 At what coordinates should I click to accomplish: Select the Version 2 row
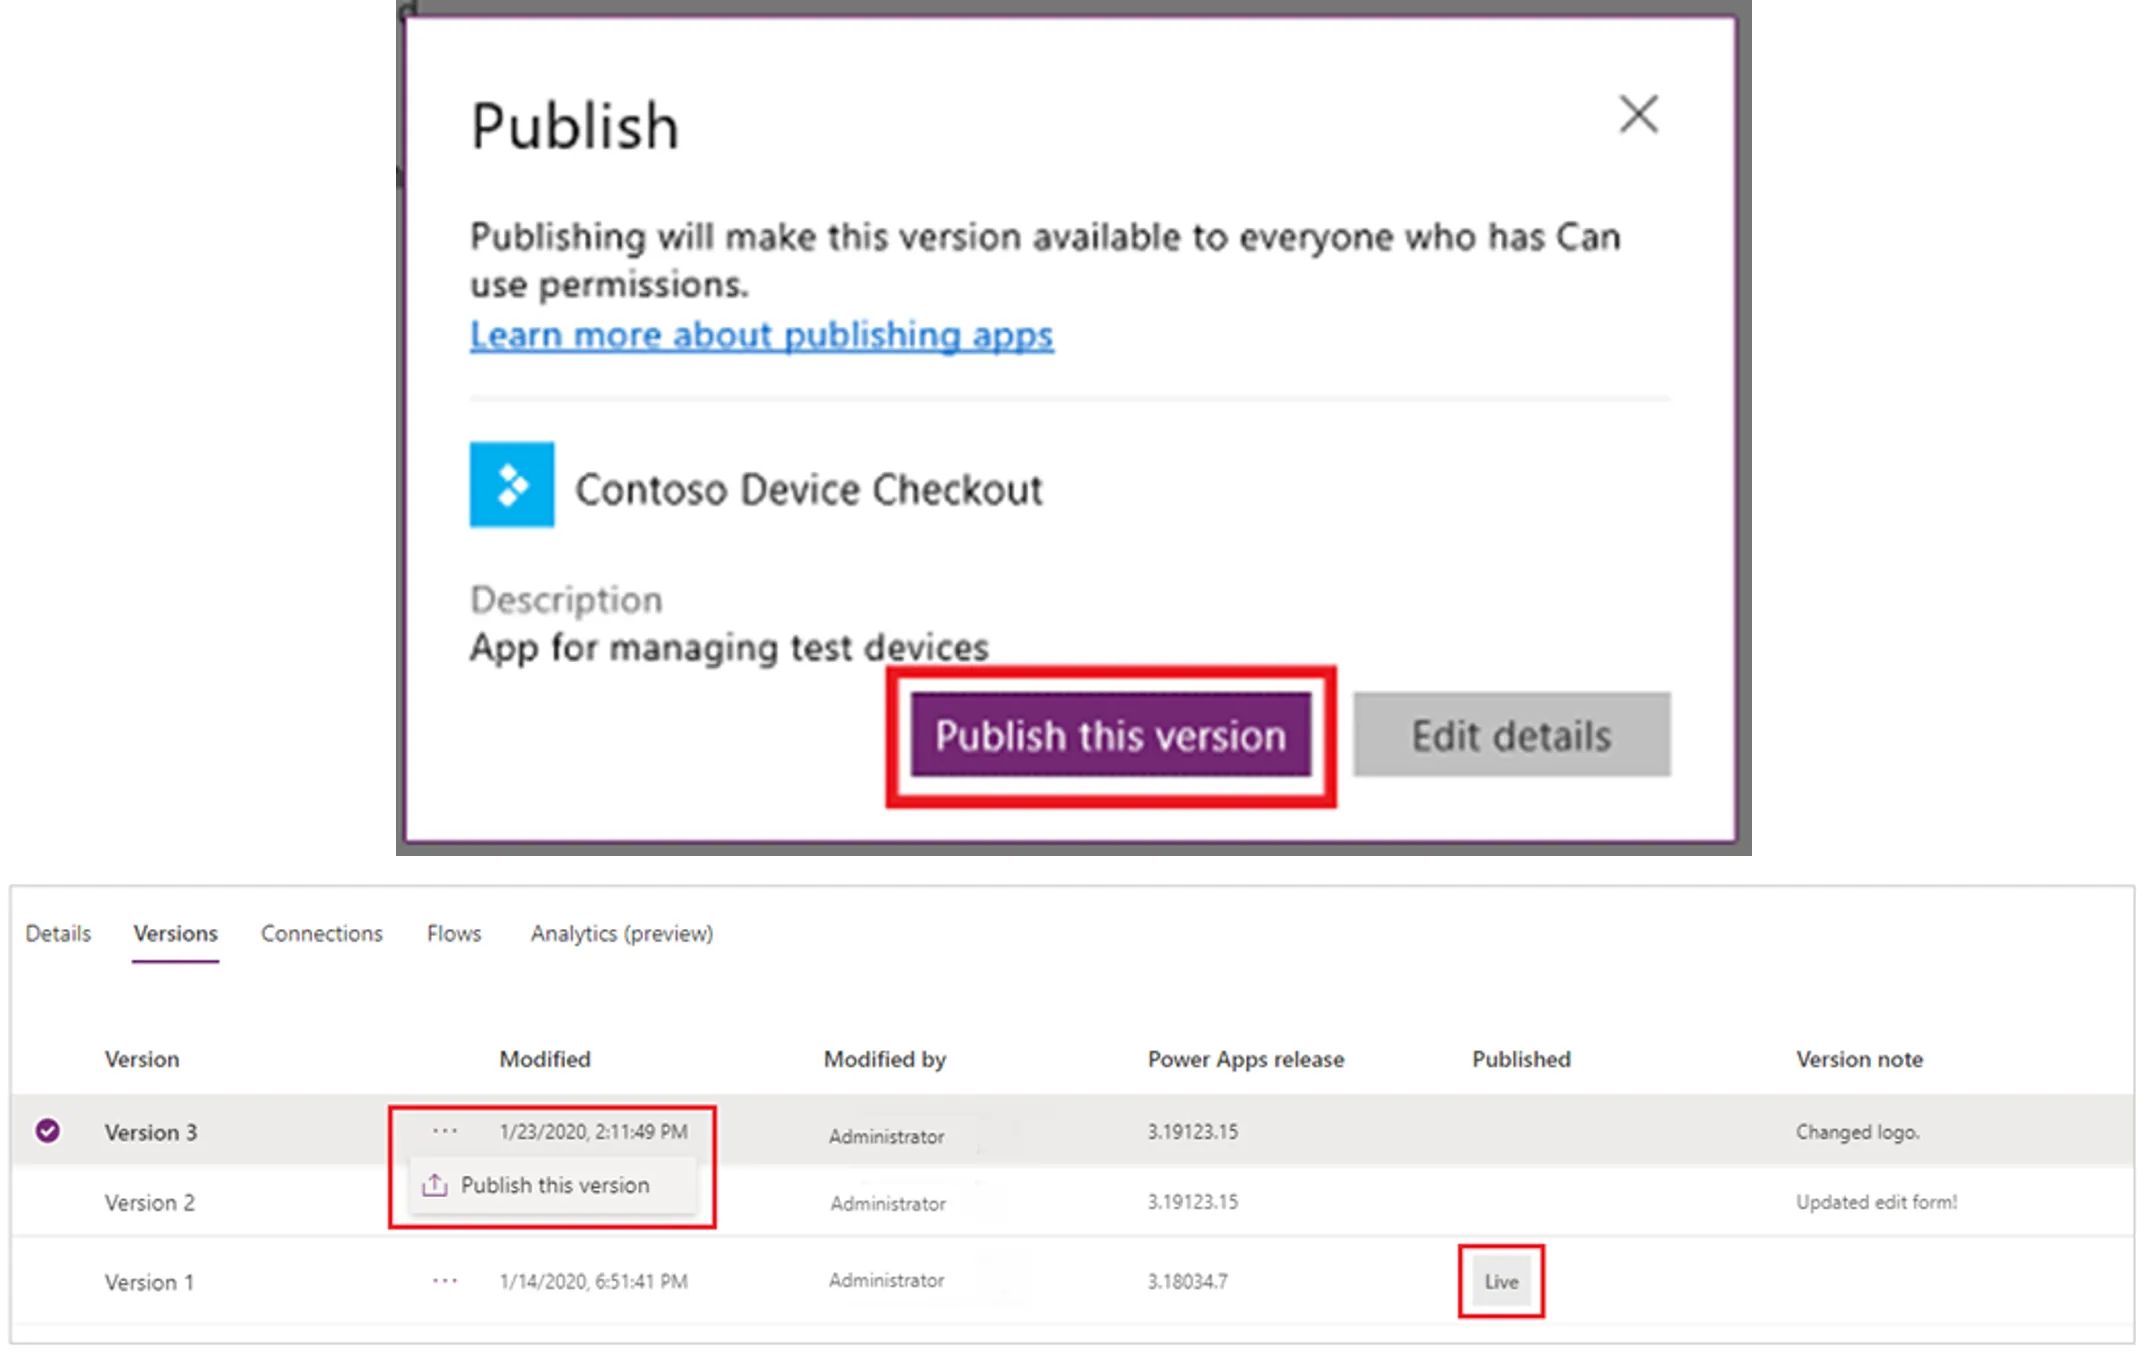click(x=150, y=1203)
